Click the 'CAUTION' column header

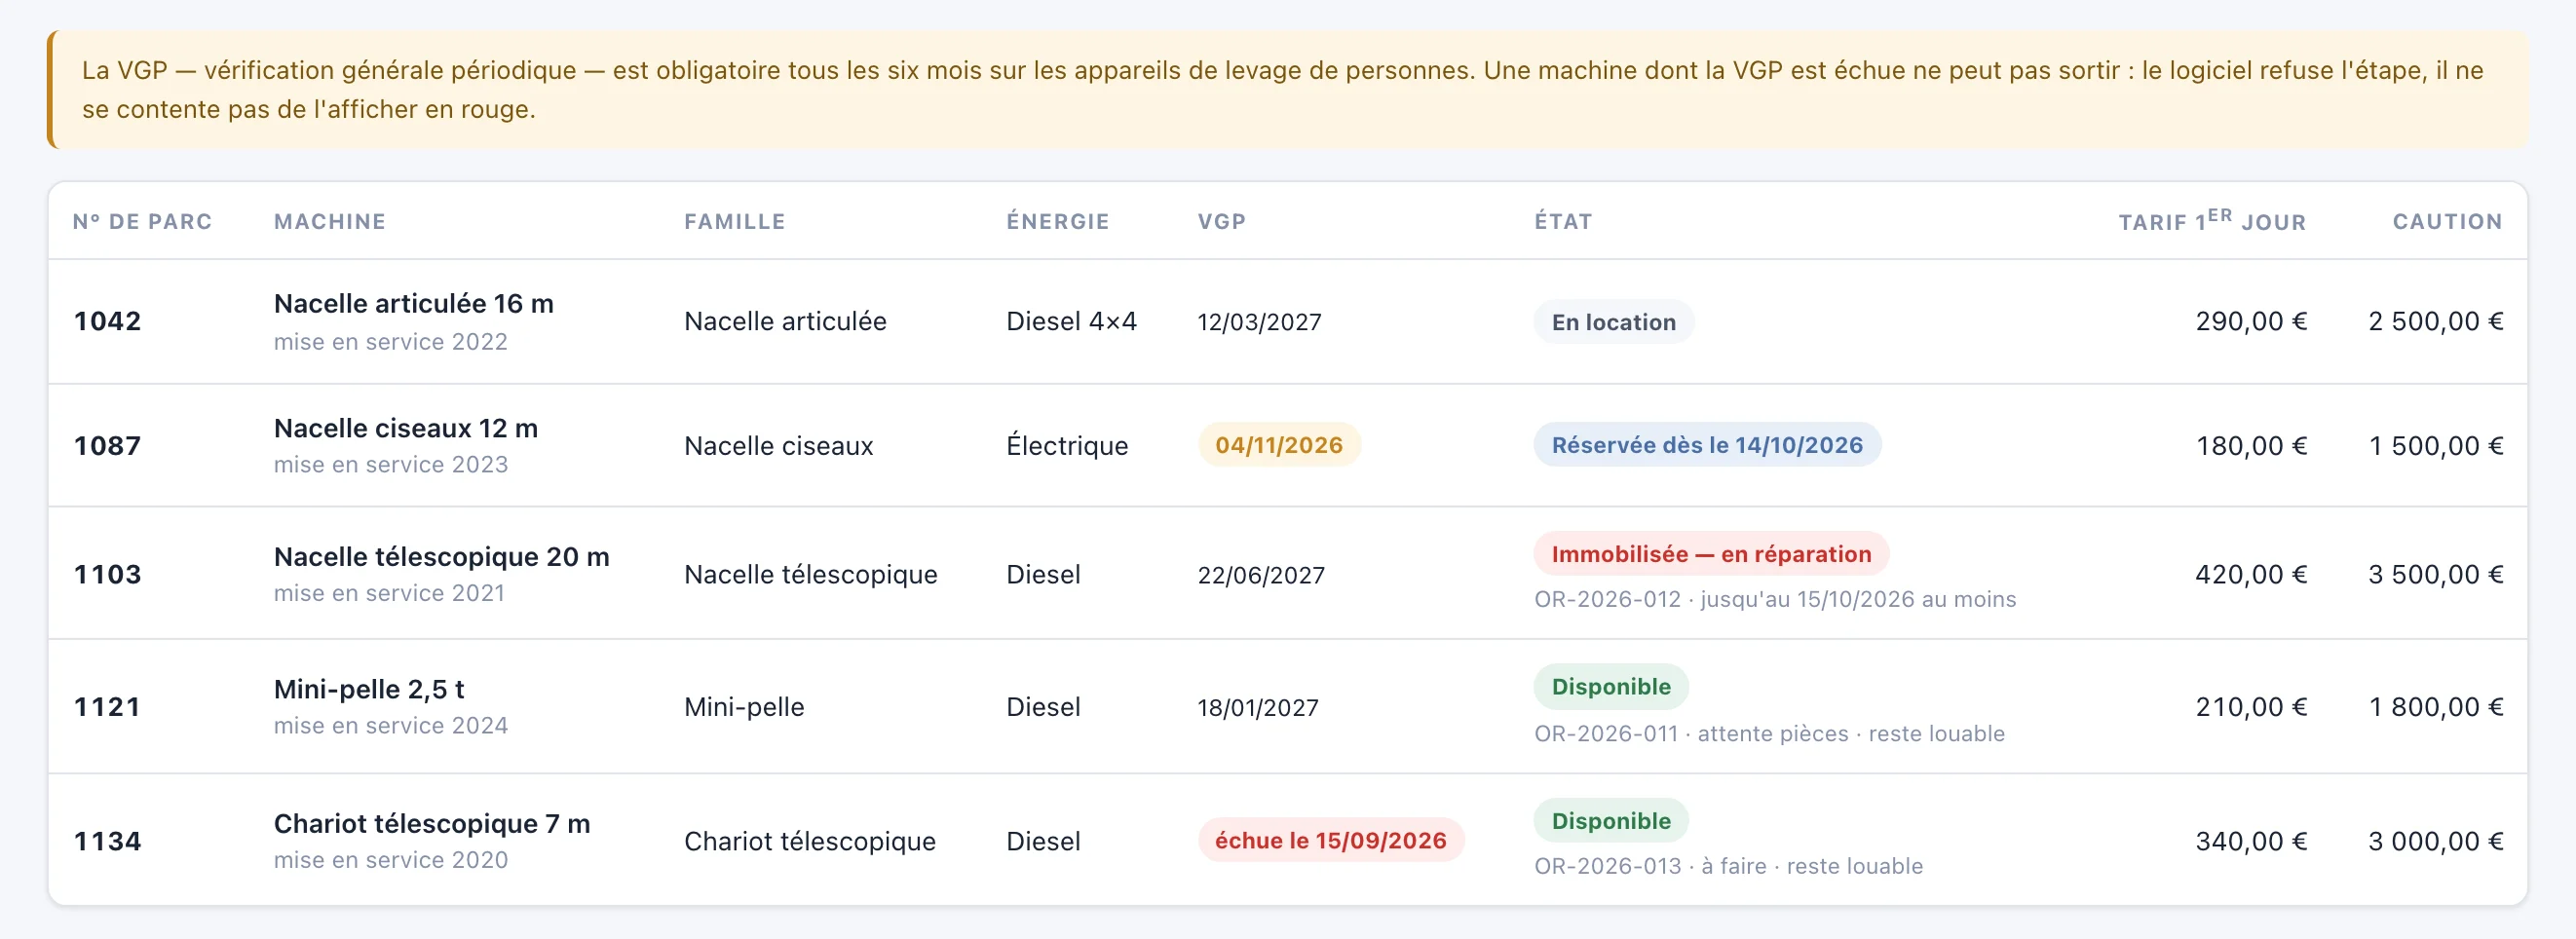[2447, 222]
